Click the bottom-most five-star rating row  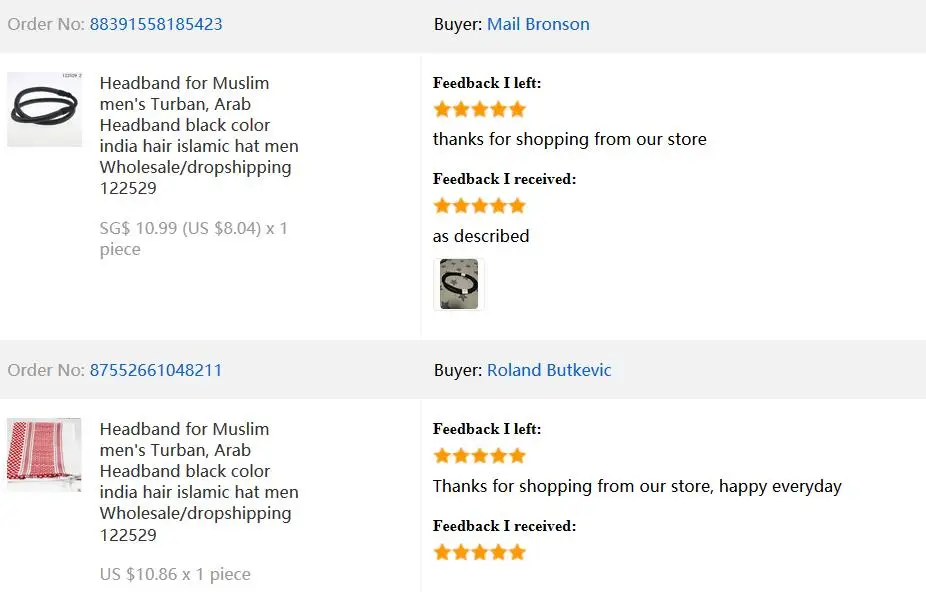tap(479, 552)
